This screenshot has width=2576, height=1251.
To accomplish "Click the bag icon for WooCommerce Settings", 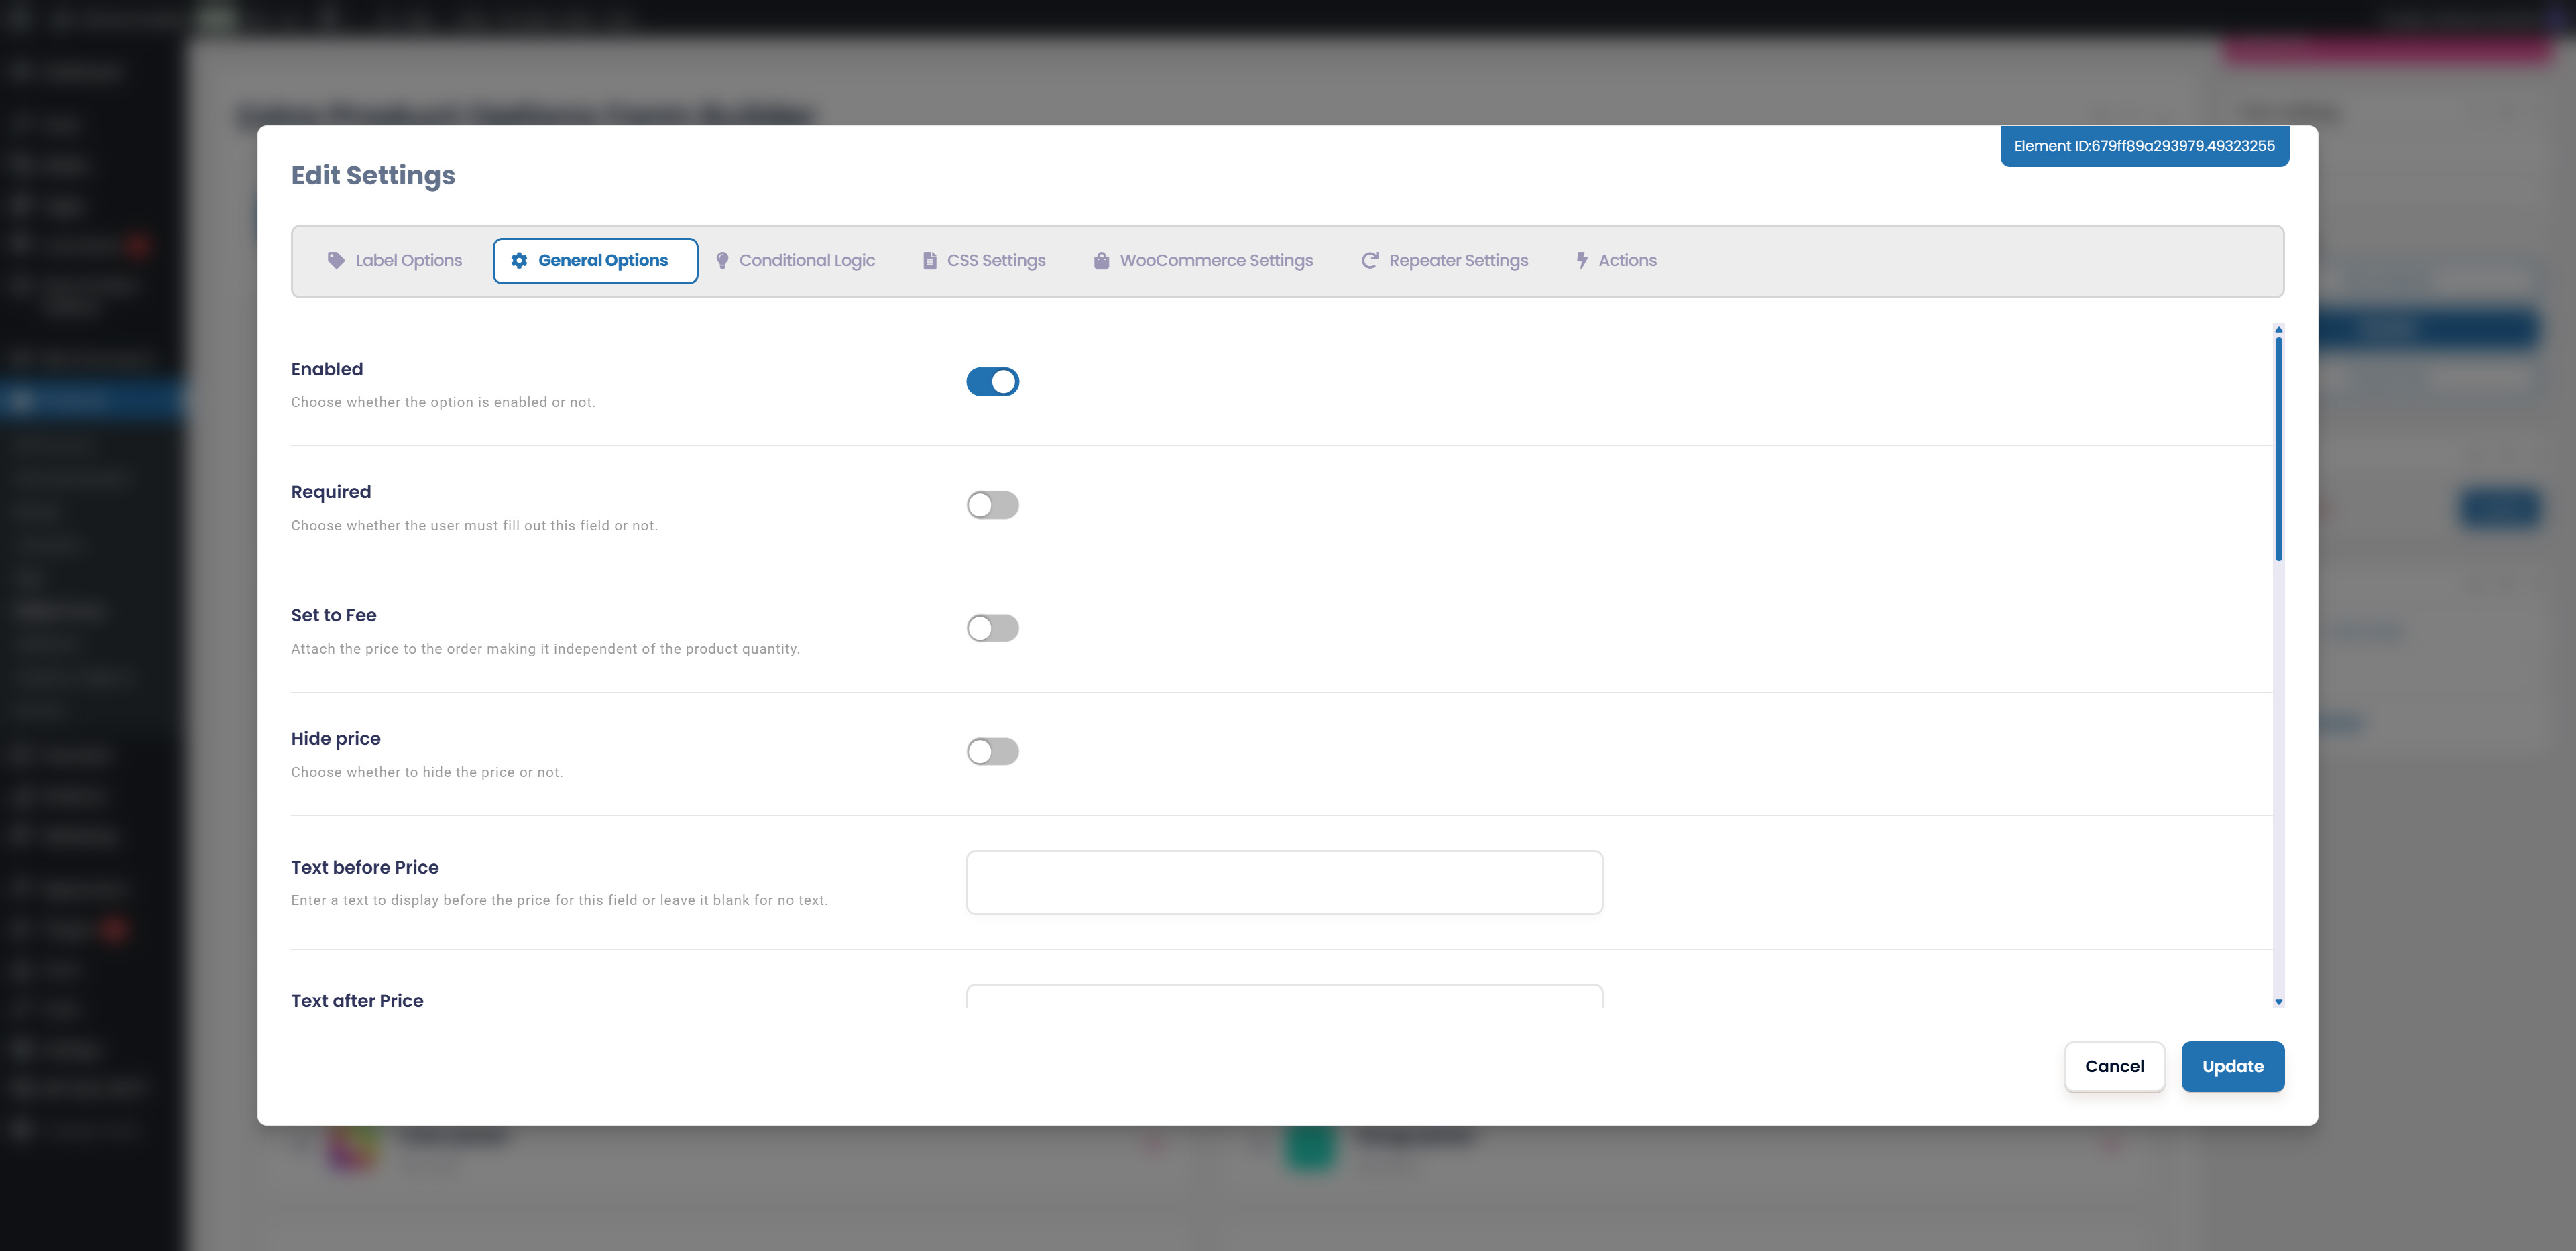I will point(1101,260).
